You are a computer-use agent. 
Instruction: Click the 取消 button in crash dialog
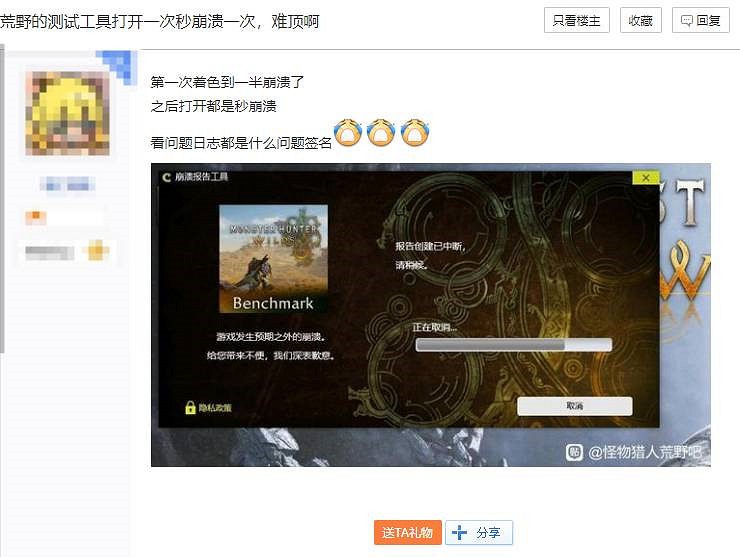(574, 406)
